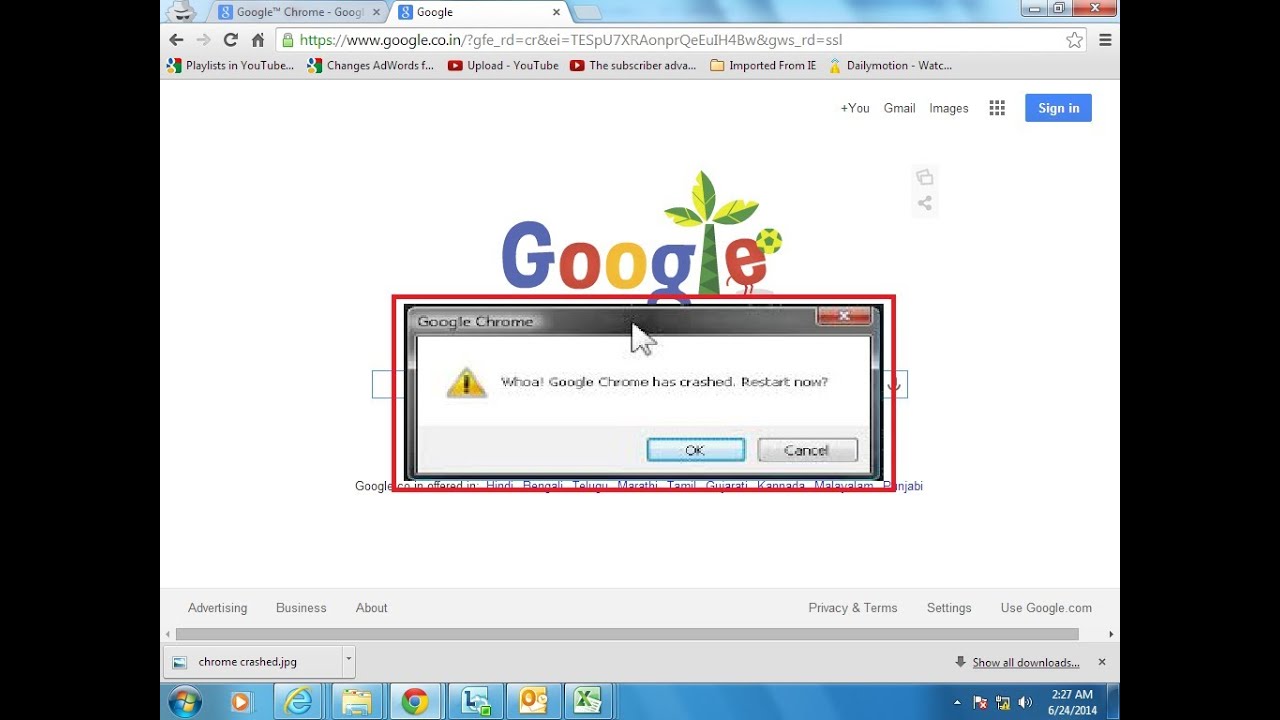
Task: Open Changes AdWords bookmark
Action: [371, 65]
